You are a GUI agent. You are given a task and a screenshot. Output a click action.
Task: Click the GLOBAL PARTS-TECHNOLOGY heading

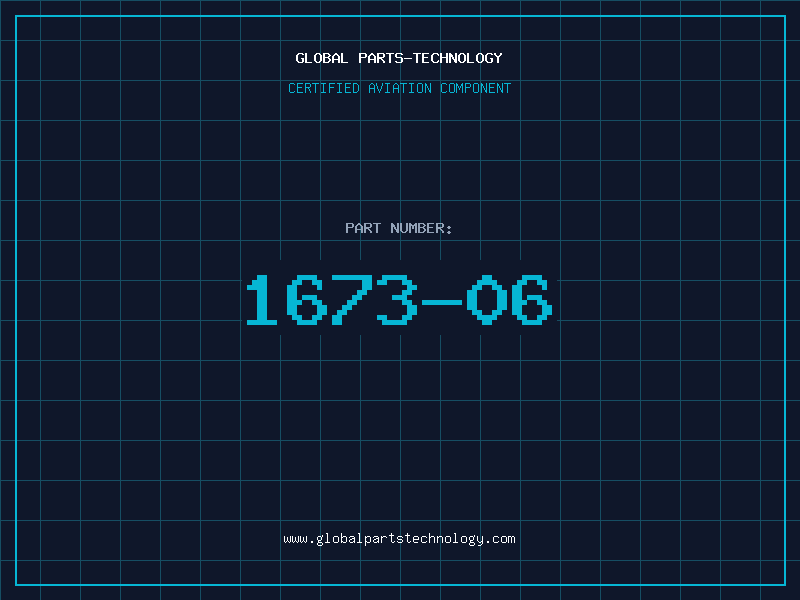pyautogui.click(x=399, y=58)
